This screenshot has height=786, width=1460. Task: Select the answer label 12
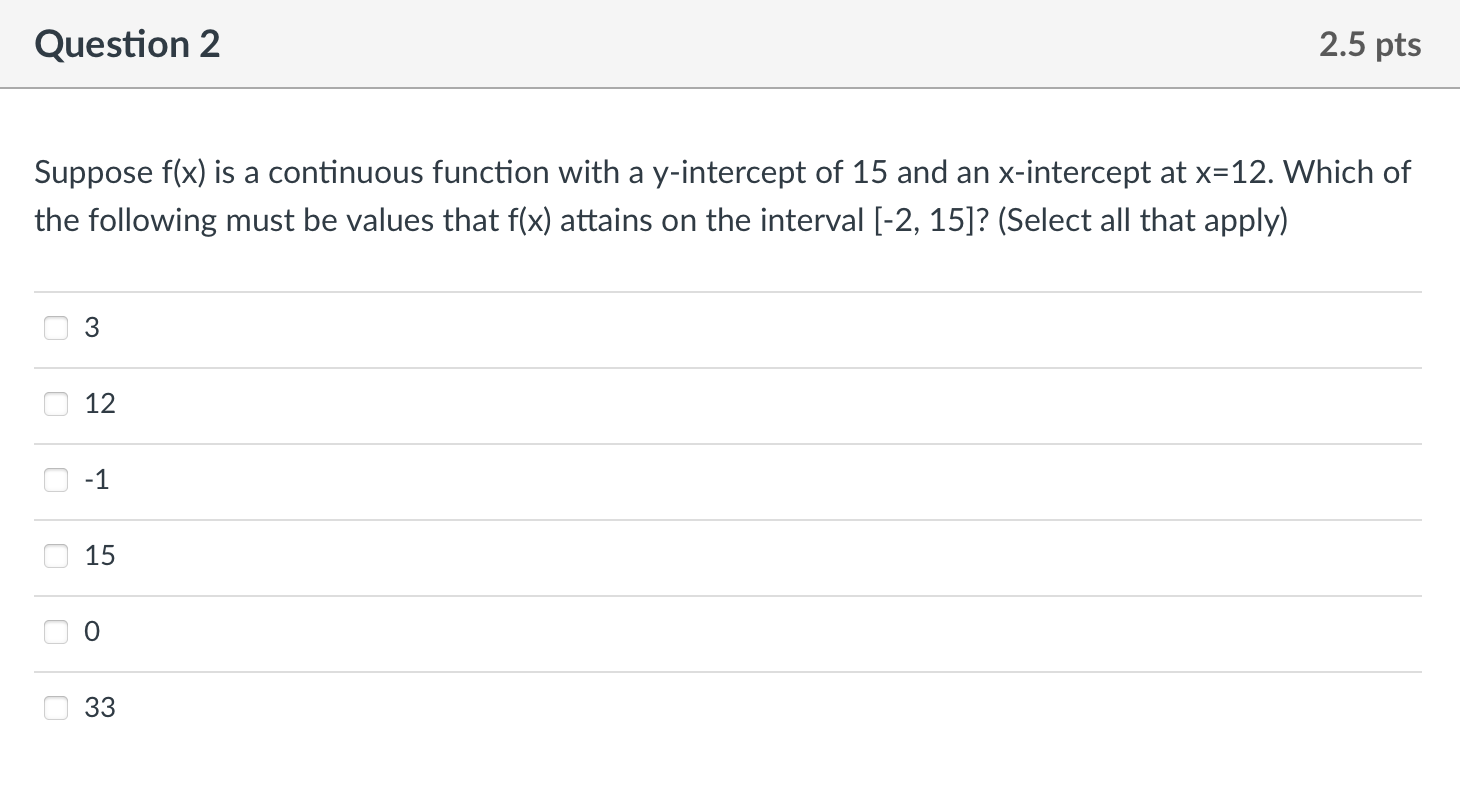99,403
